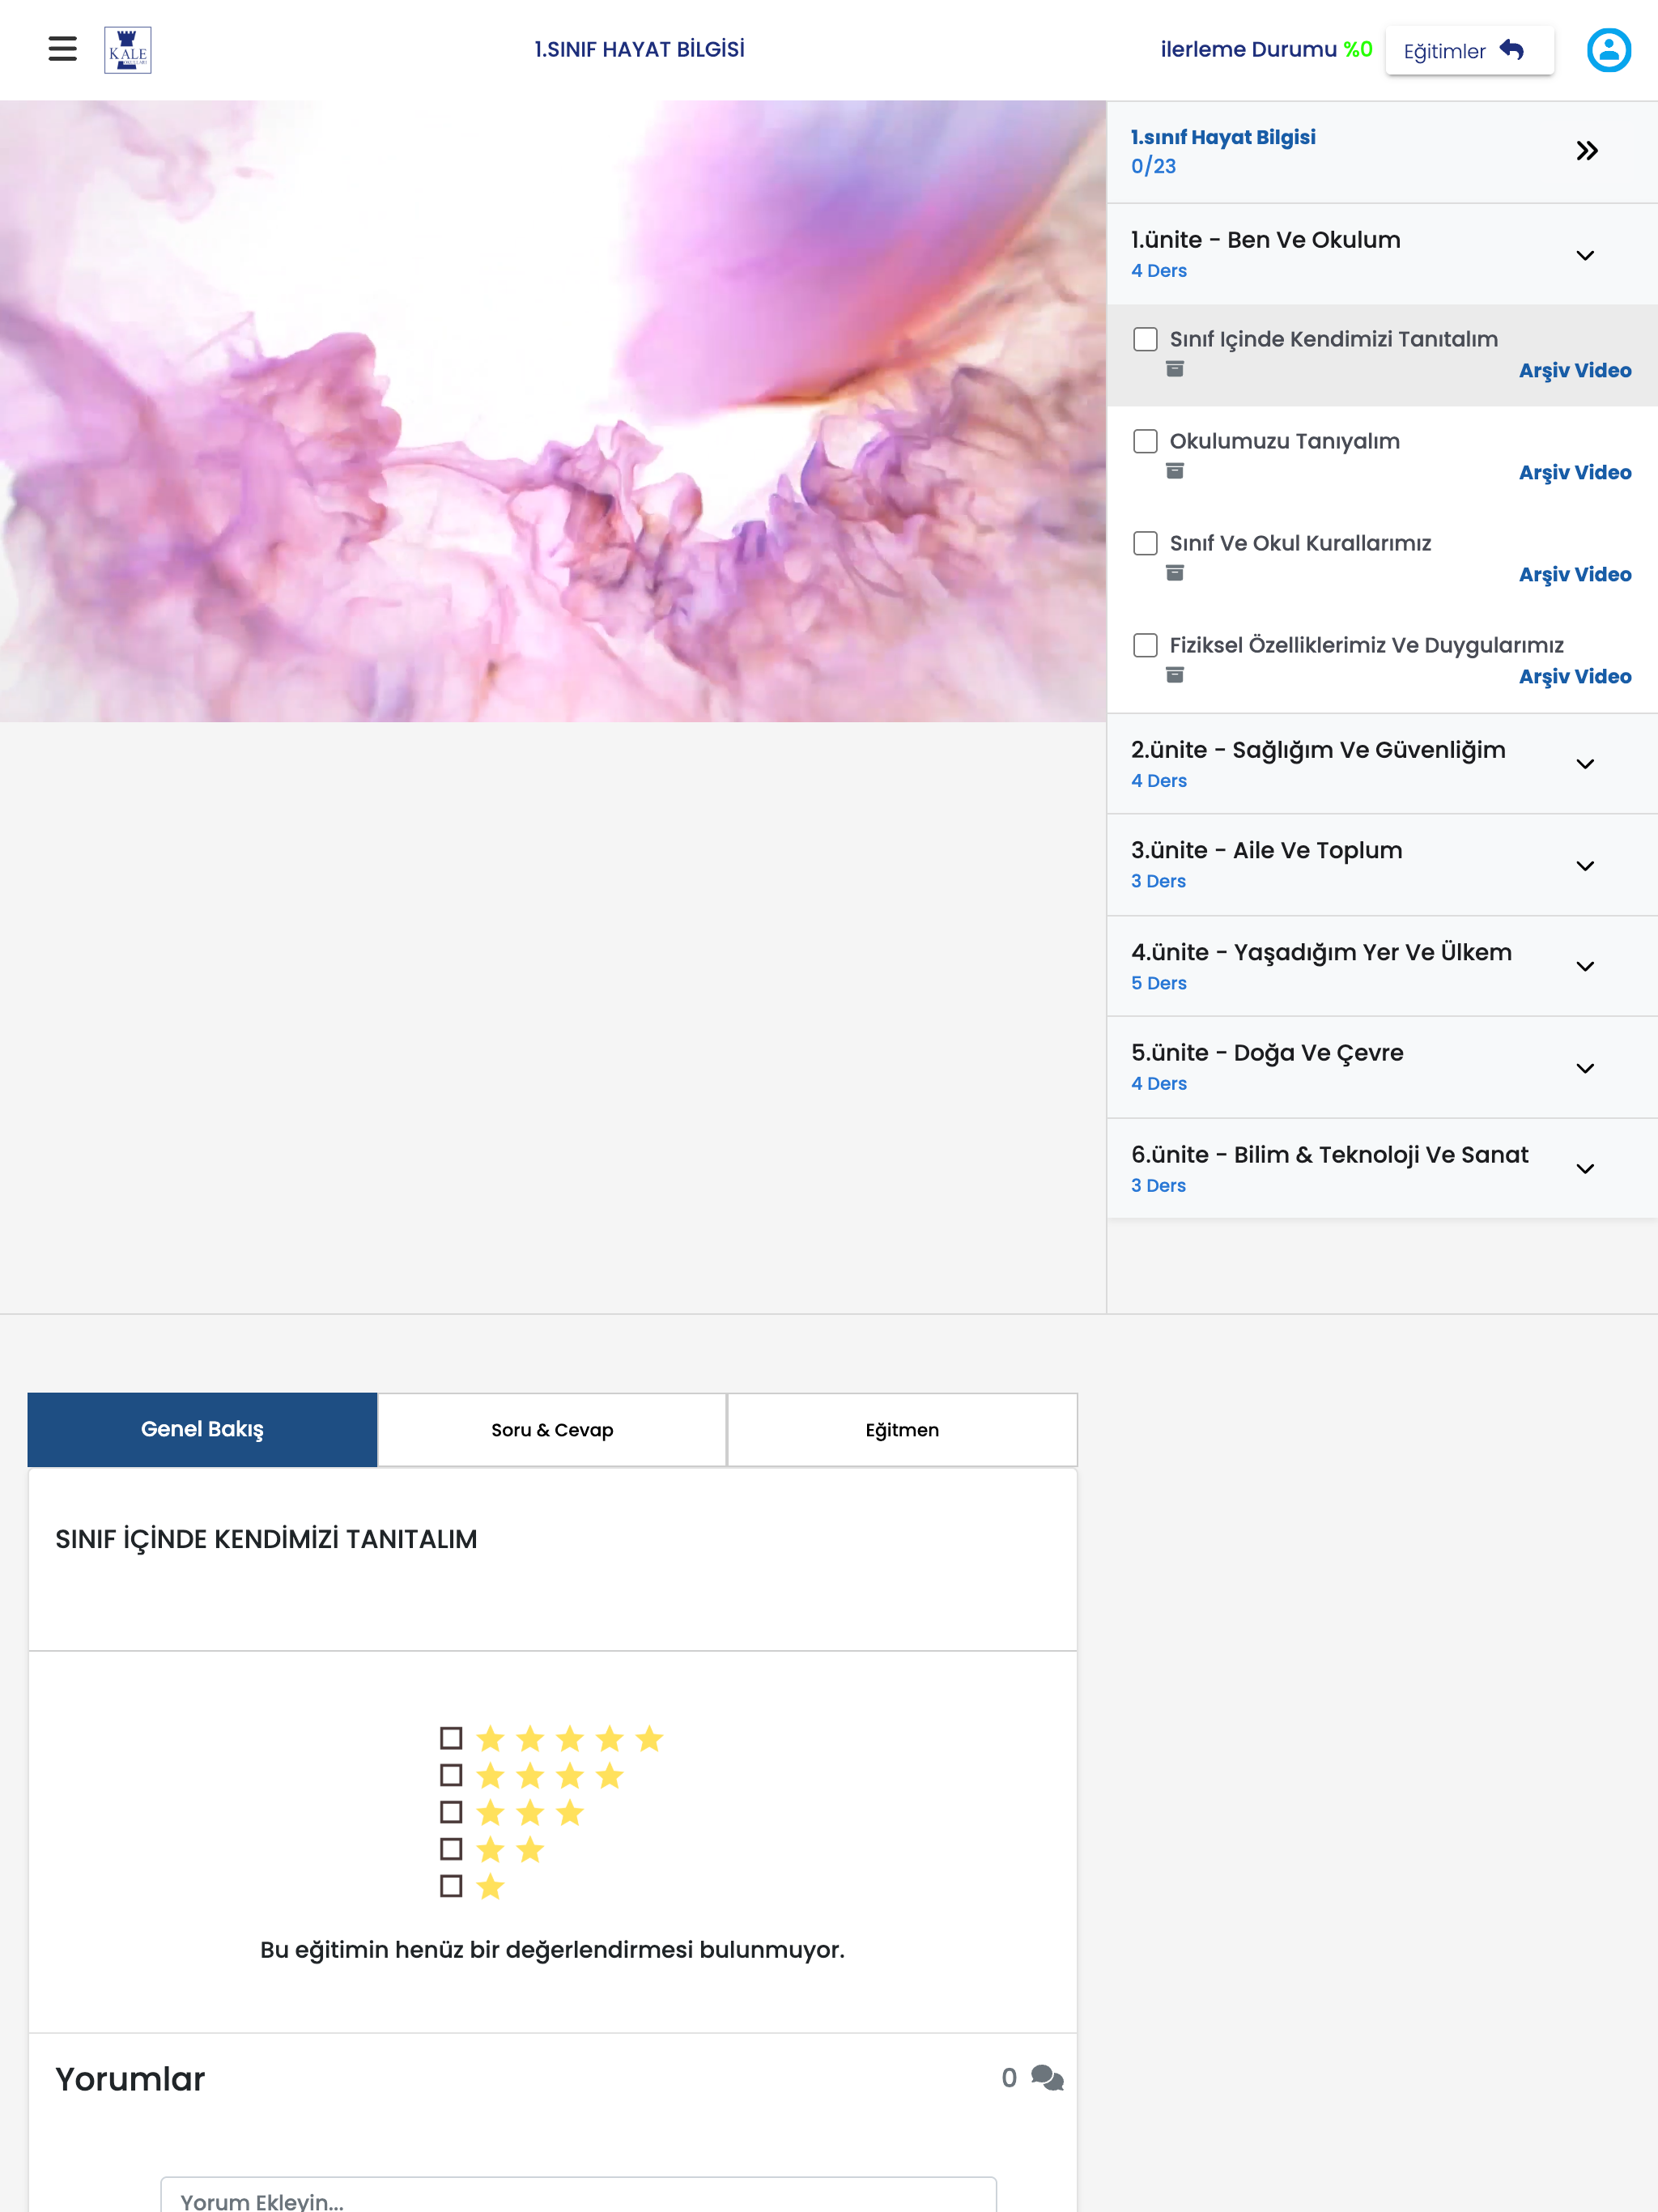Open Arşiv Video for Sınıf Ve Okul Kurallarımız
This screenshot has height=2212, width=1658.
point(1575,574)
